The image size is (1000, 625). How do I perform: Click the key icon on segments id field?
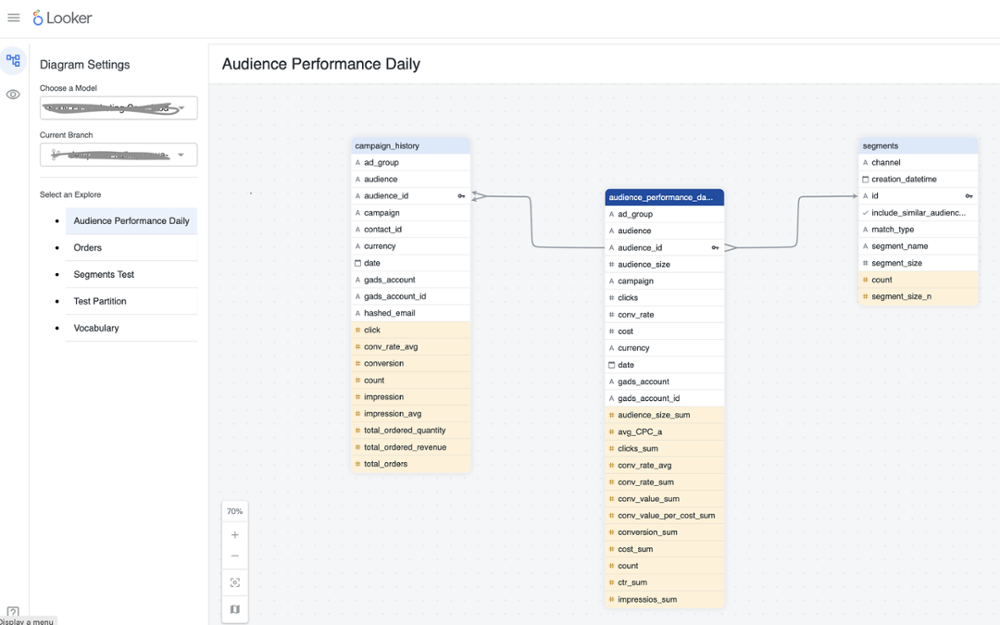click(967, 195)
